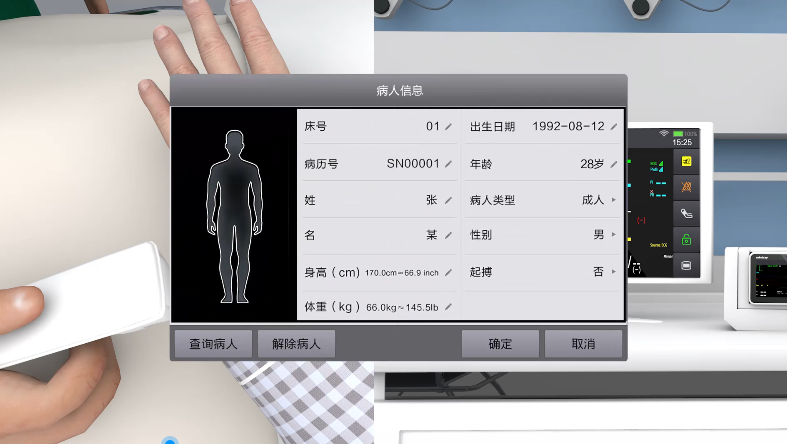787x444 pixels.
Task: Click the 解除病人 button
Action: point(296,344)
